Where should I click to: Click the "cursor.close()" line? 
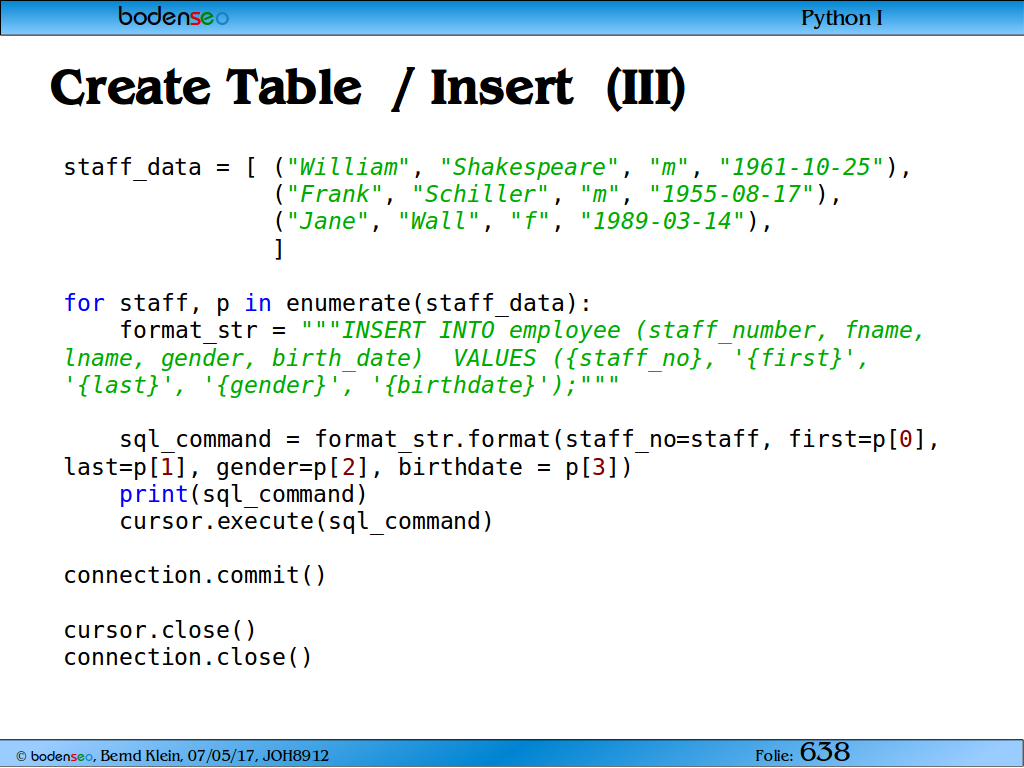point(160,631)
